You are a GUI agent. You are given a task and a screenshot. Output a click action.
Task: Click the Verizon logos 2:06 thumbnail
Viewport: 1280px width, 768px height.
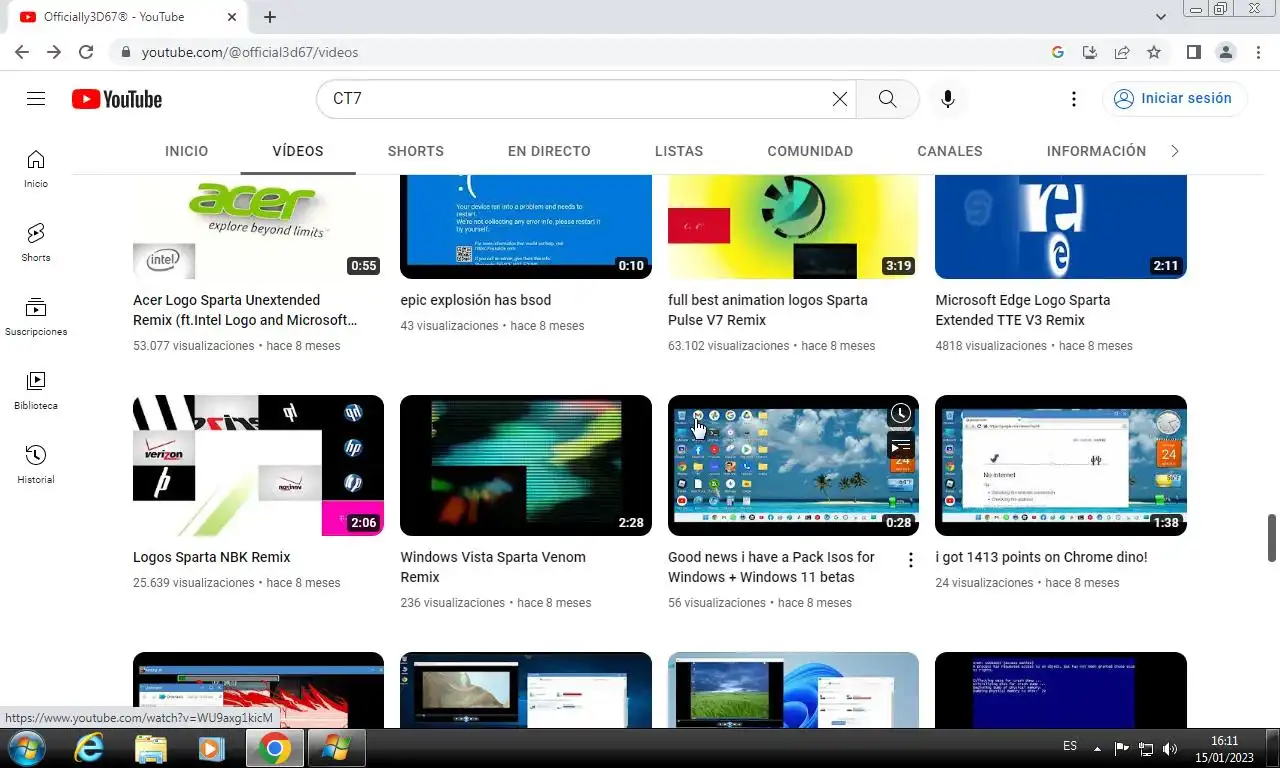click(x=258, y=465)
